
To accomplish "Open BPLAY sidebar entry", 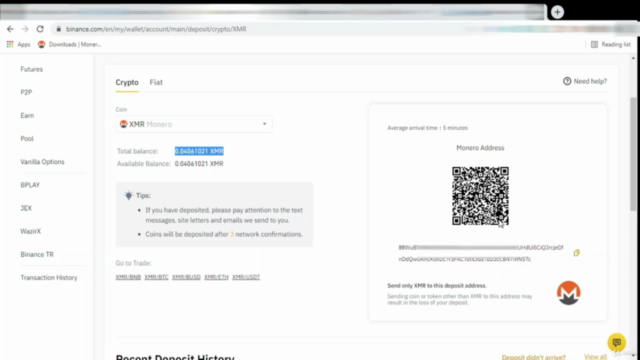I will tap(30, 185).
